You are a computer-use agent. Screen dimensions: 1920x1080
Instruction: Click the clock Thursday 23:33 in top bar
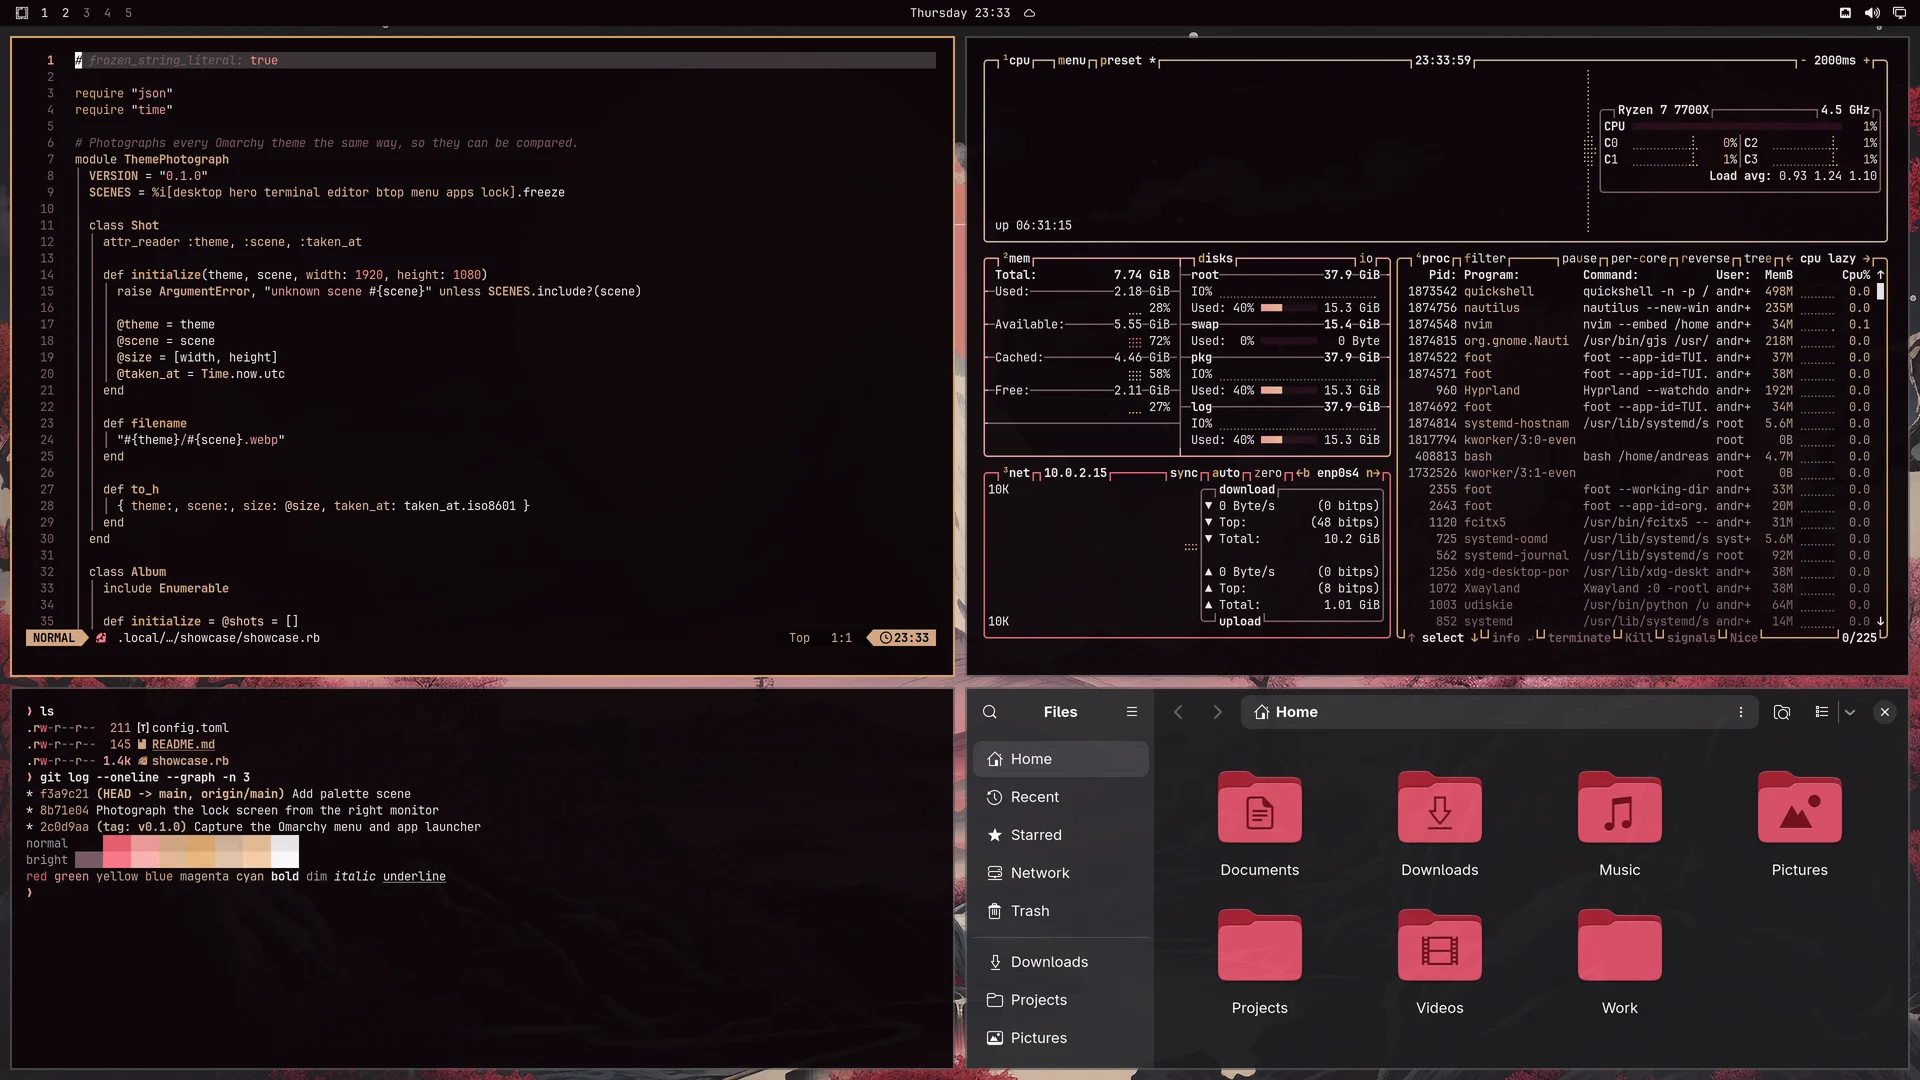pyautogui.click(x=959, y=13)
